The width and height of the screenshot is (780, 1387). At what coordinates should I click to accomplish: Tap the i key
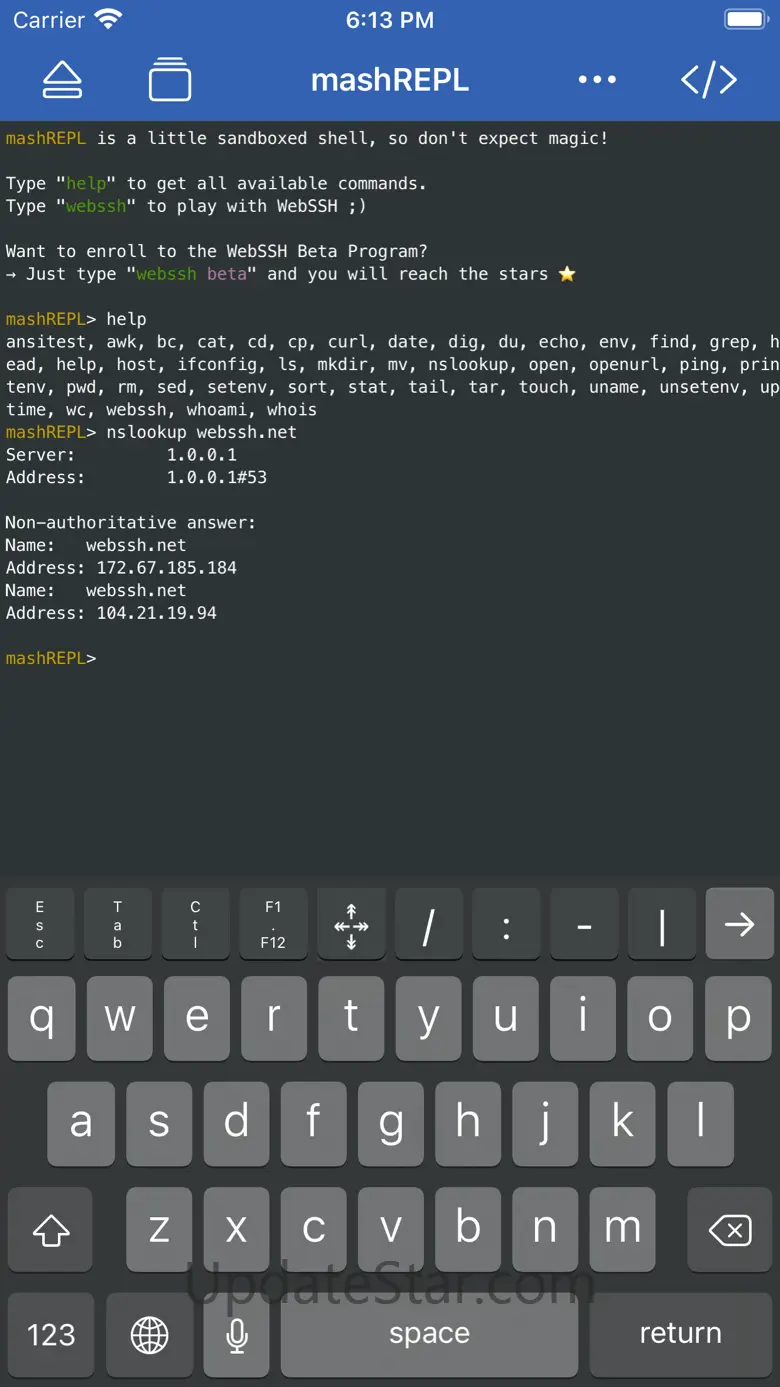(x=583, y=1018)
